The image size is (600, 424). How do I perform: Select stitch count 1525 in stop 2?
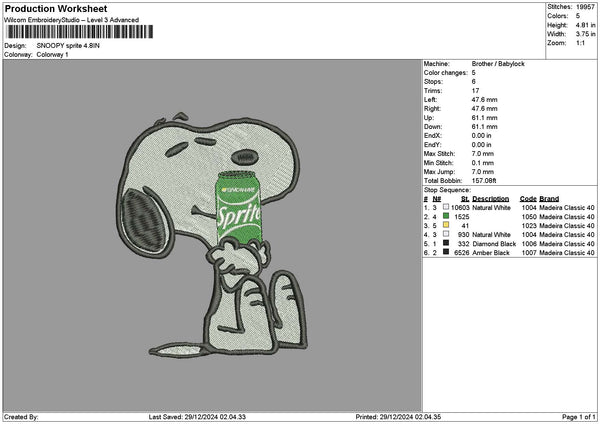click(x=462, y=217)
